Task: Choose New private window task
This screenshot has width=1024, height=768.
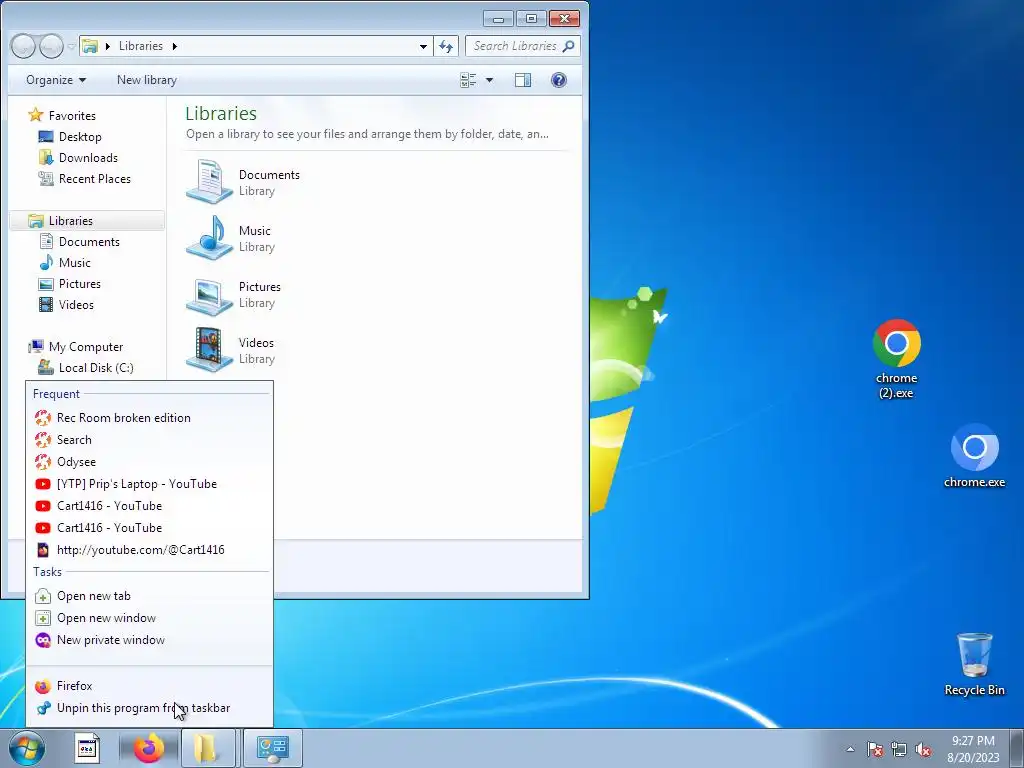Action: pyautogui.click(x=149, y=640)
